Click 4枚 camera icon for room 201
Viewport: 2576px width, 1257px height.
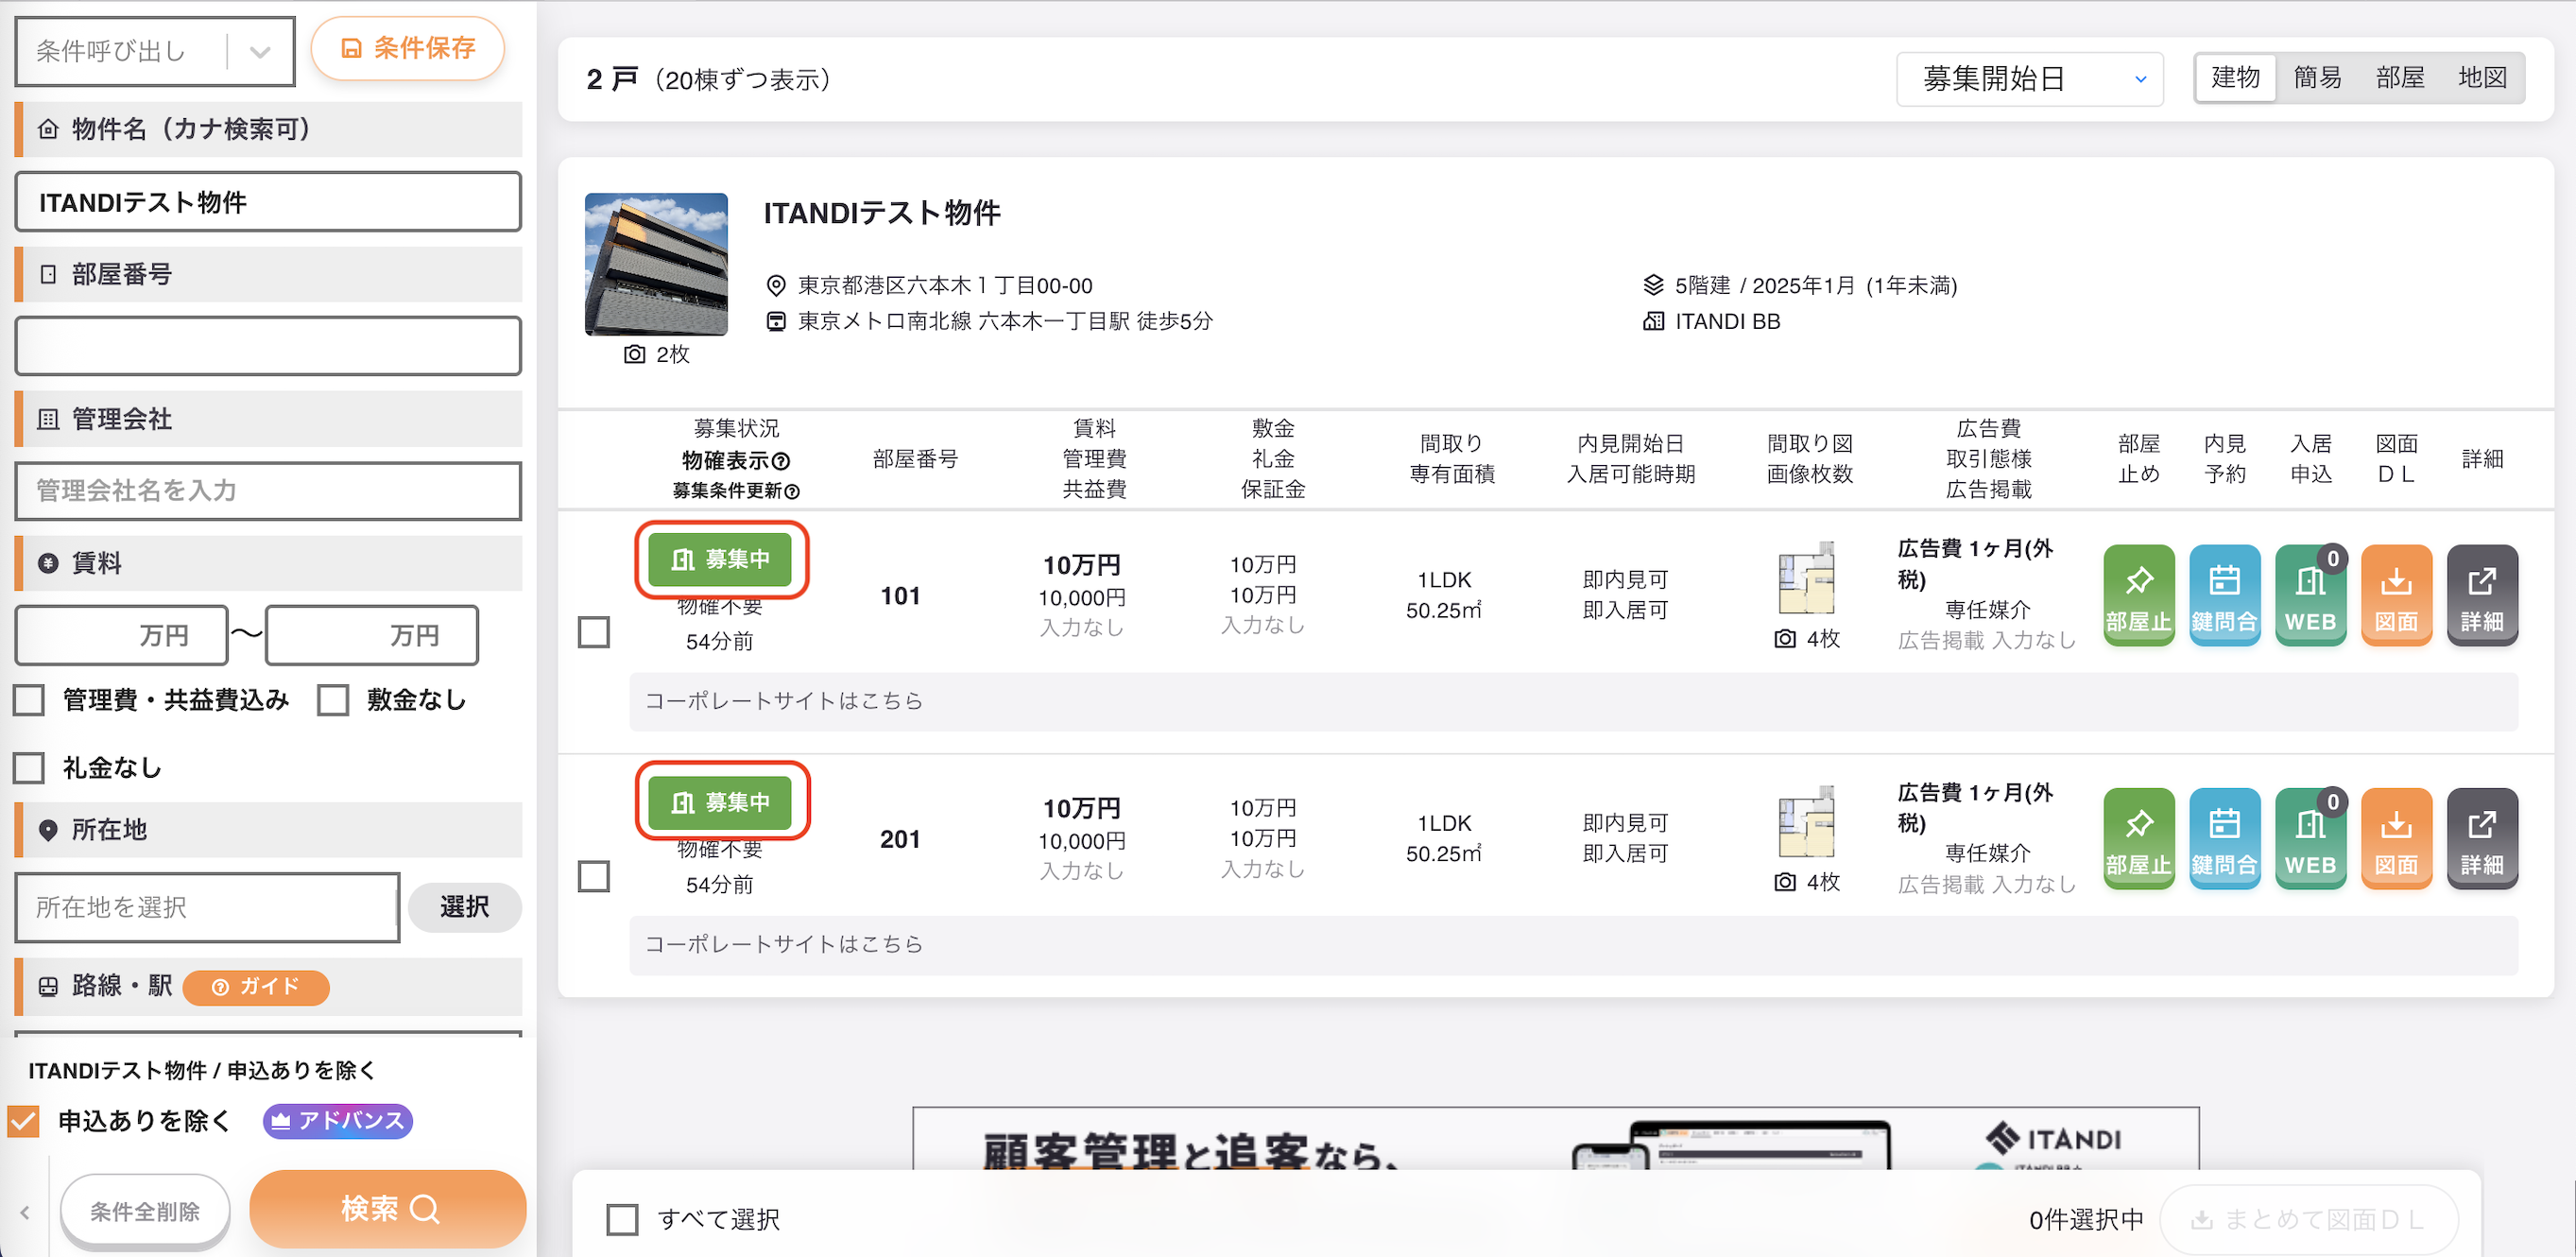pos(1785,882)
